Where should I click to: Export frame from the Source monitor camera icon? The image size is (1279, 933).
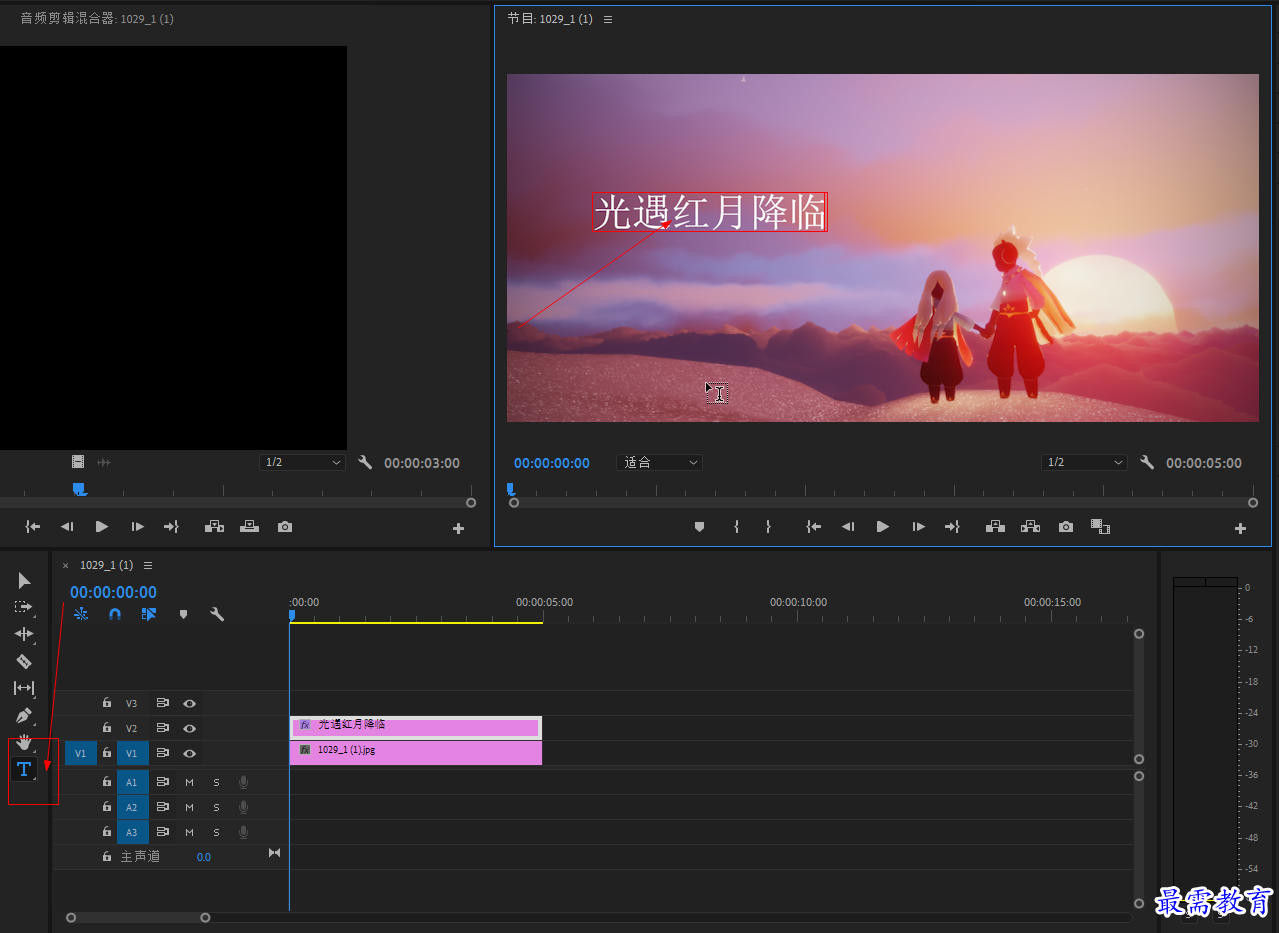click(285, 527)
